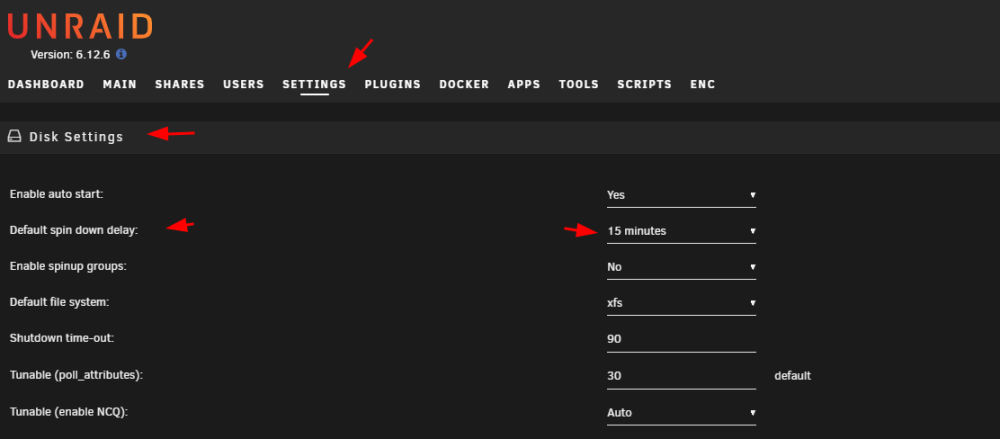Change the Enable spinup groups dropdown
The image size is (1000, 439).
click(681, 267)
